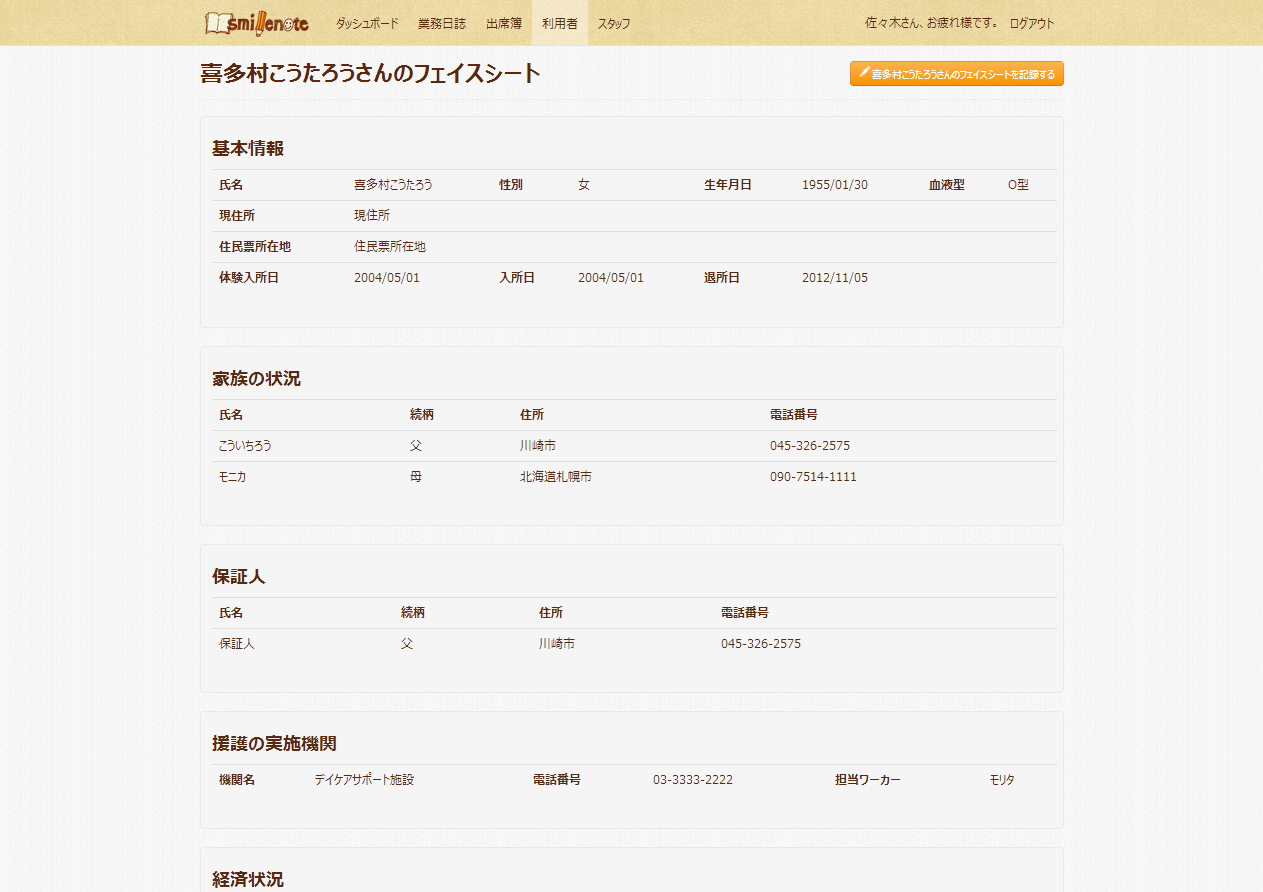Click the family member name モニカ

point(232,477)
